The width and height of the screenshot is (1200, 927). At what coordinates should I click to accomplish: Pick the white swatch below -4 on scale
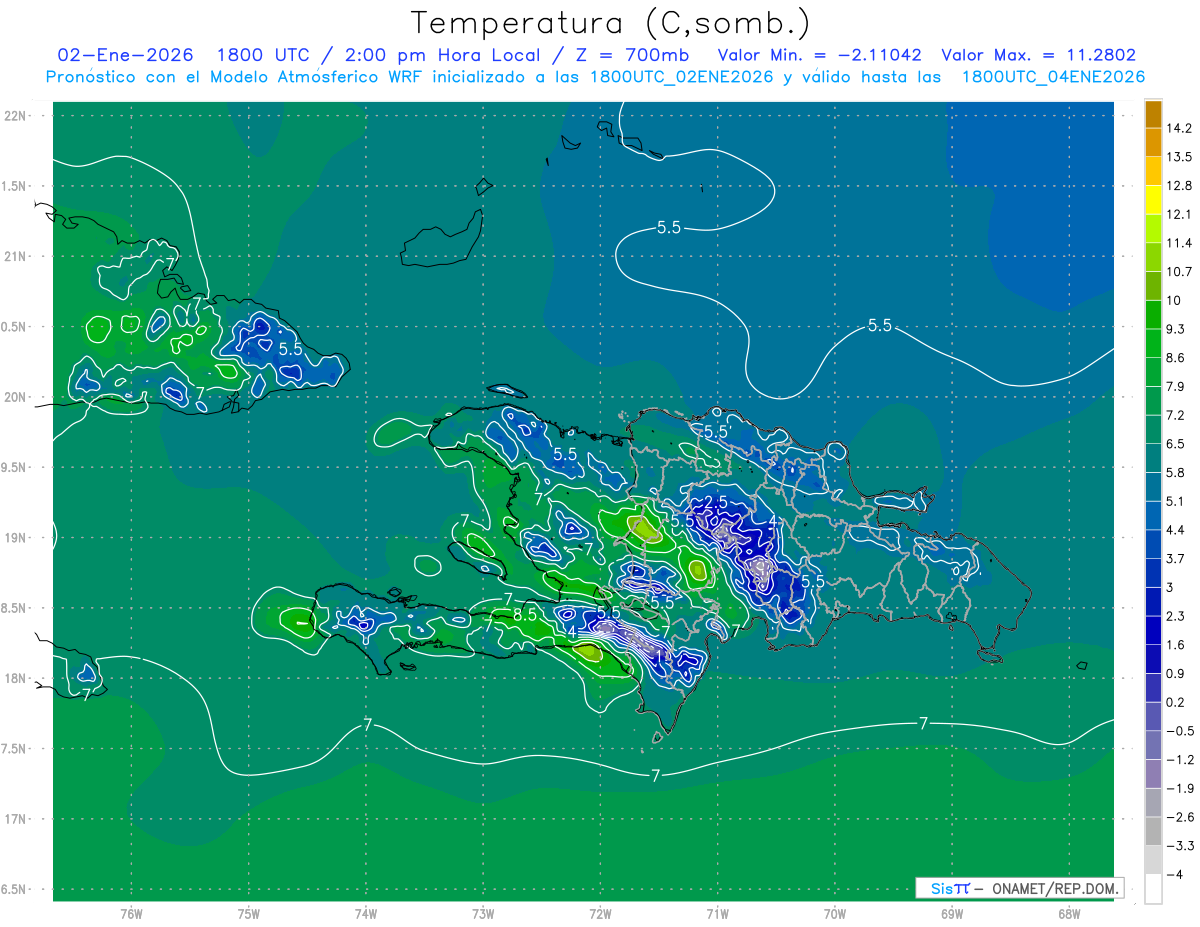click(x=1153, y=889)
